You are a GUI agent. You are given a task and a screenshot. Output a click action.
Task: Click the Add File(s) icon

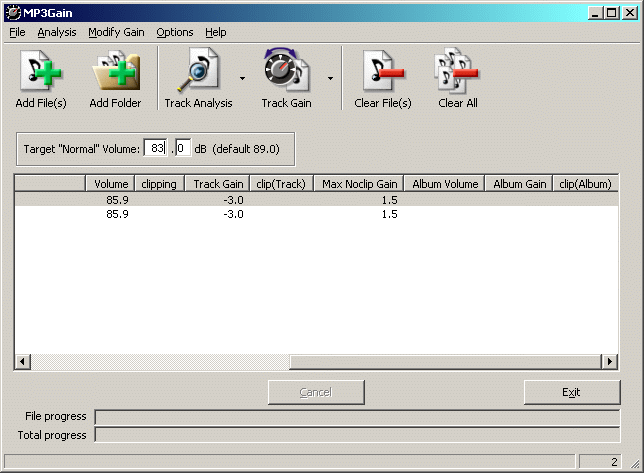(x=41, y=71)
